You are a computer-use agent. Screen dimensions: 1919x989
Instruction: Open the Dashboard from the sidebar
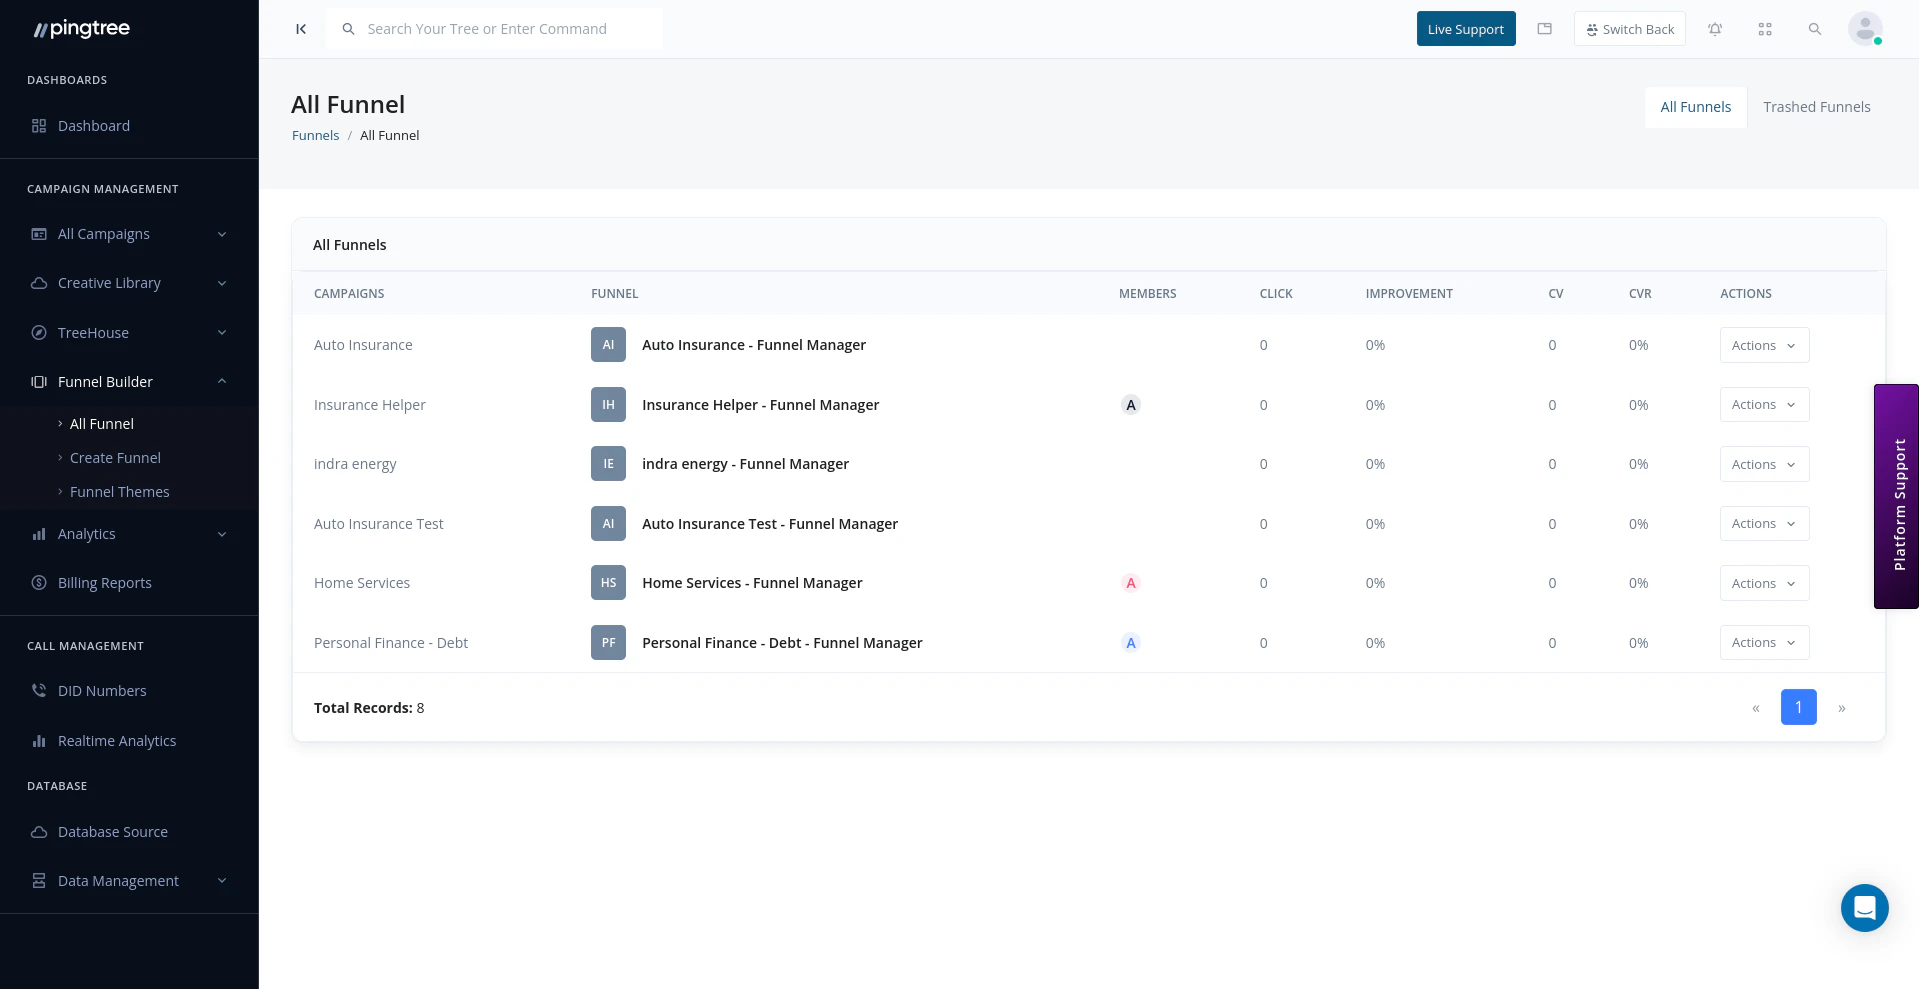coord(94,125)
